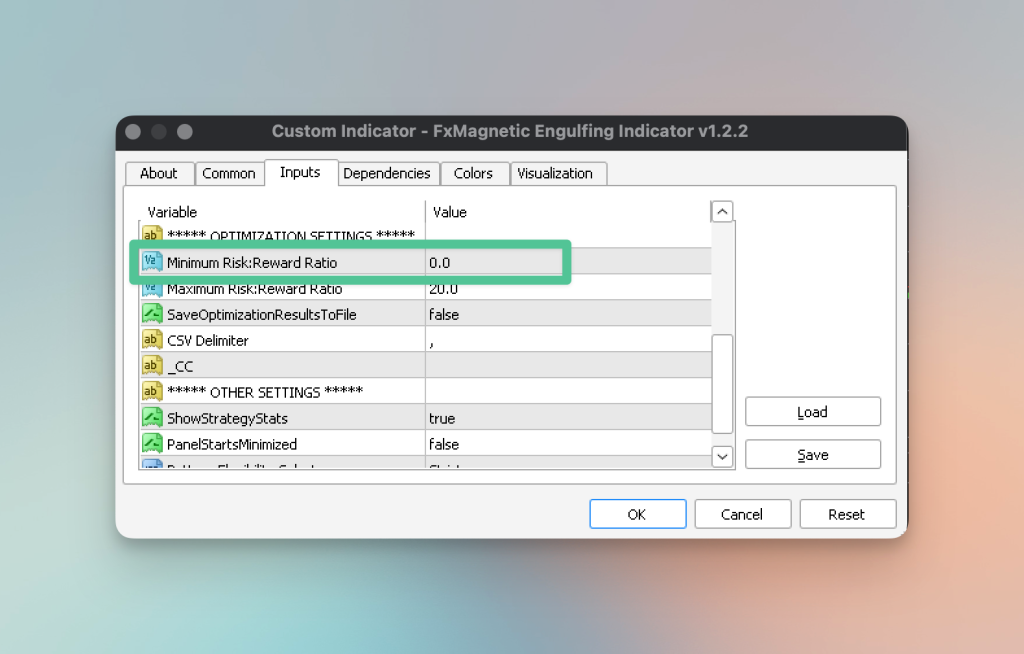The image size is (1024, 654).
Task: Click the vertical scrollbar thumb in the inputs list
Action: pos(722,384)
